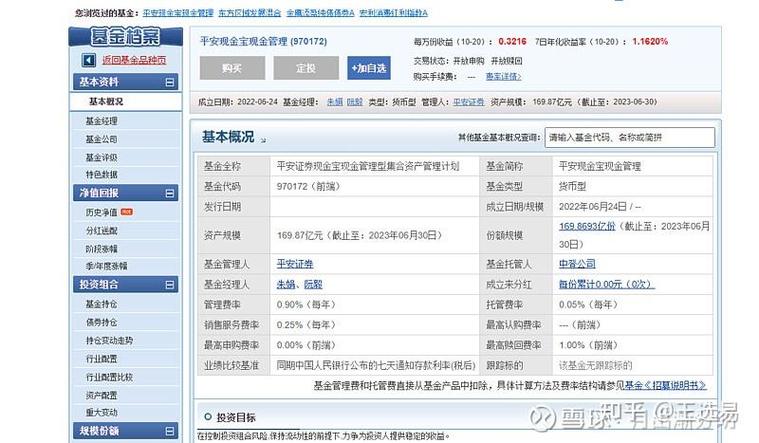Click the gray 购买 button
Viewport: 759px width, 443px height.
click(x=232, y=68)
